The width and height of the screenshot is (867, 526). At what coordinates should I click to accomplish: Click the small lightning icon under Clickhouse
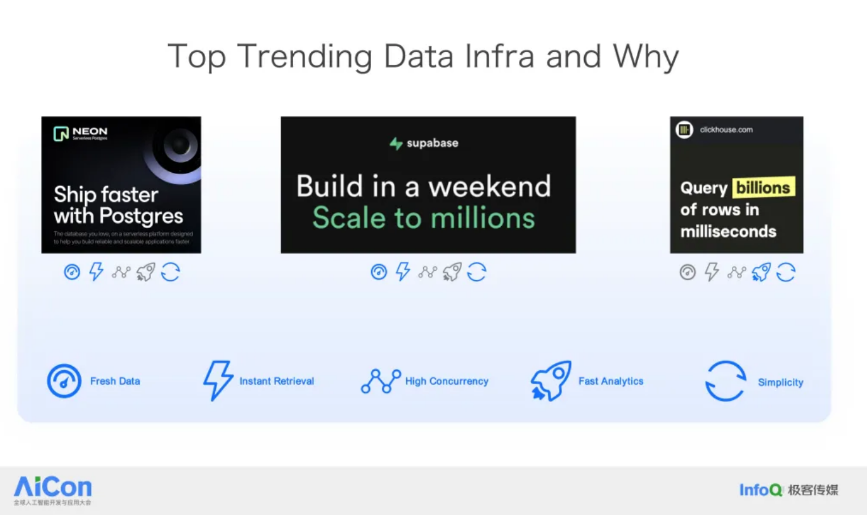pos(712,272)
